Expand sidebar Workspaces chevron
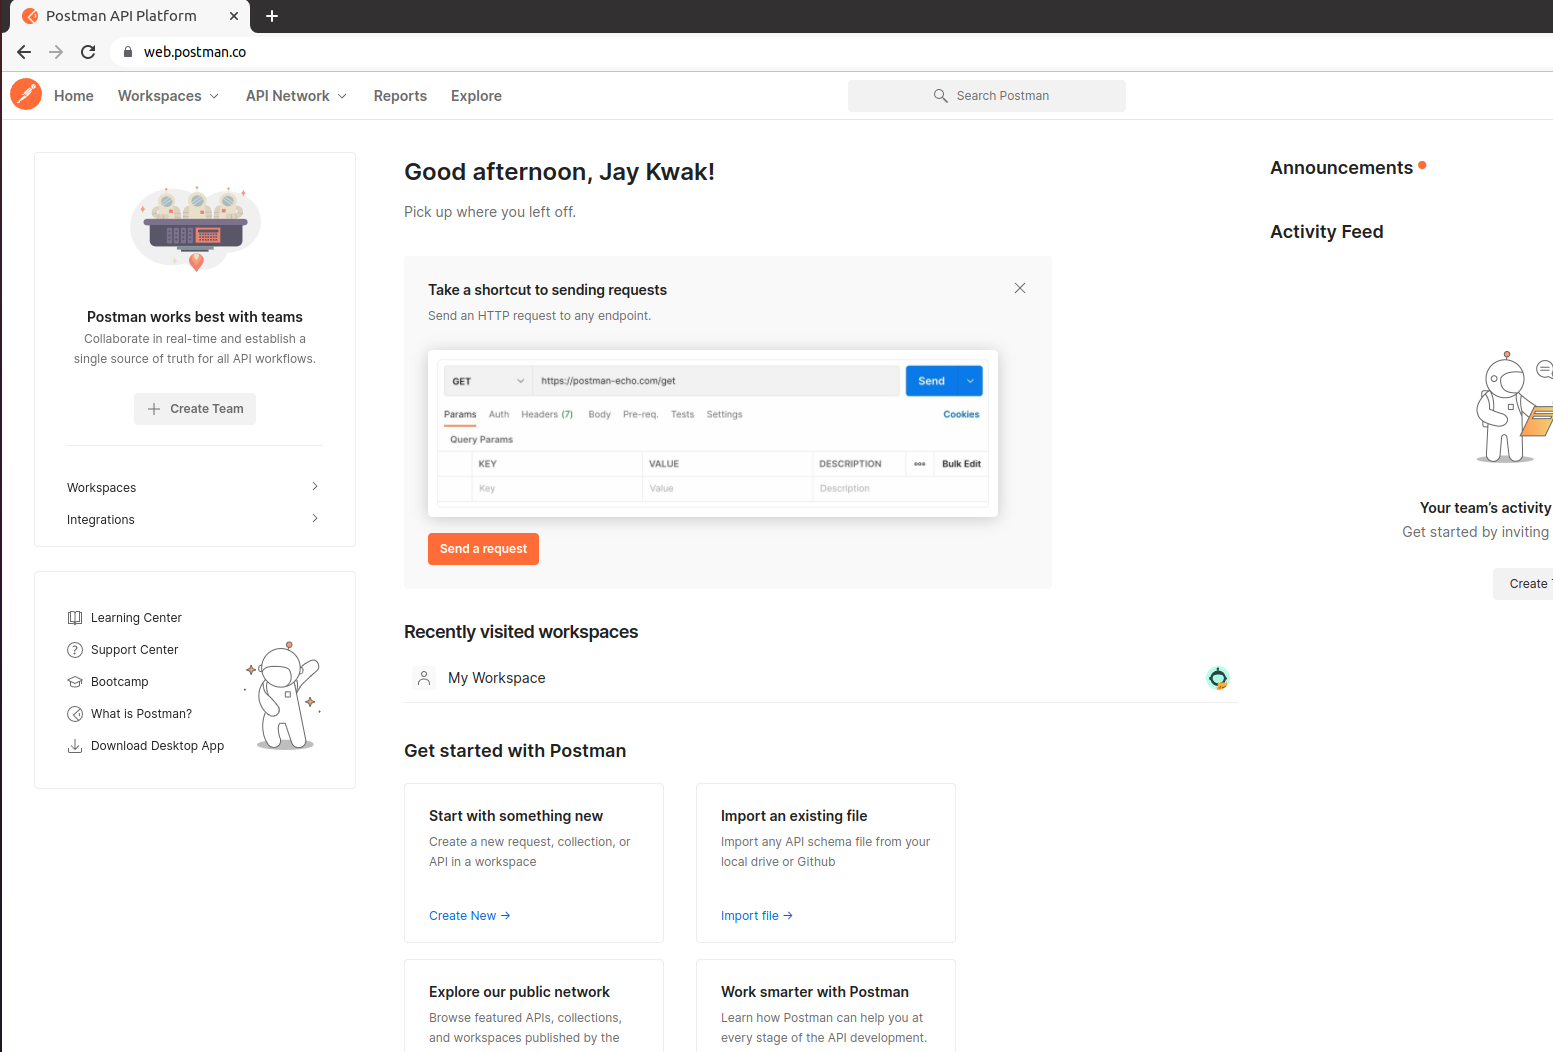The width and height of the screenshot is (1553, 1052). pyautogui.click(x=315, y=486)
